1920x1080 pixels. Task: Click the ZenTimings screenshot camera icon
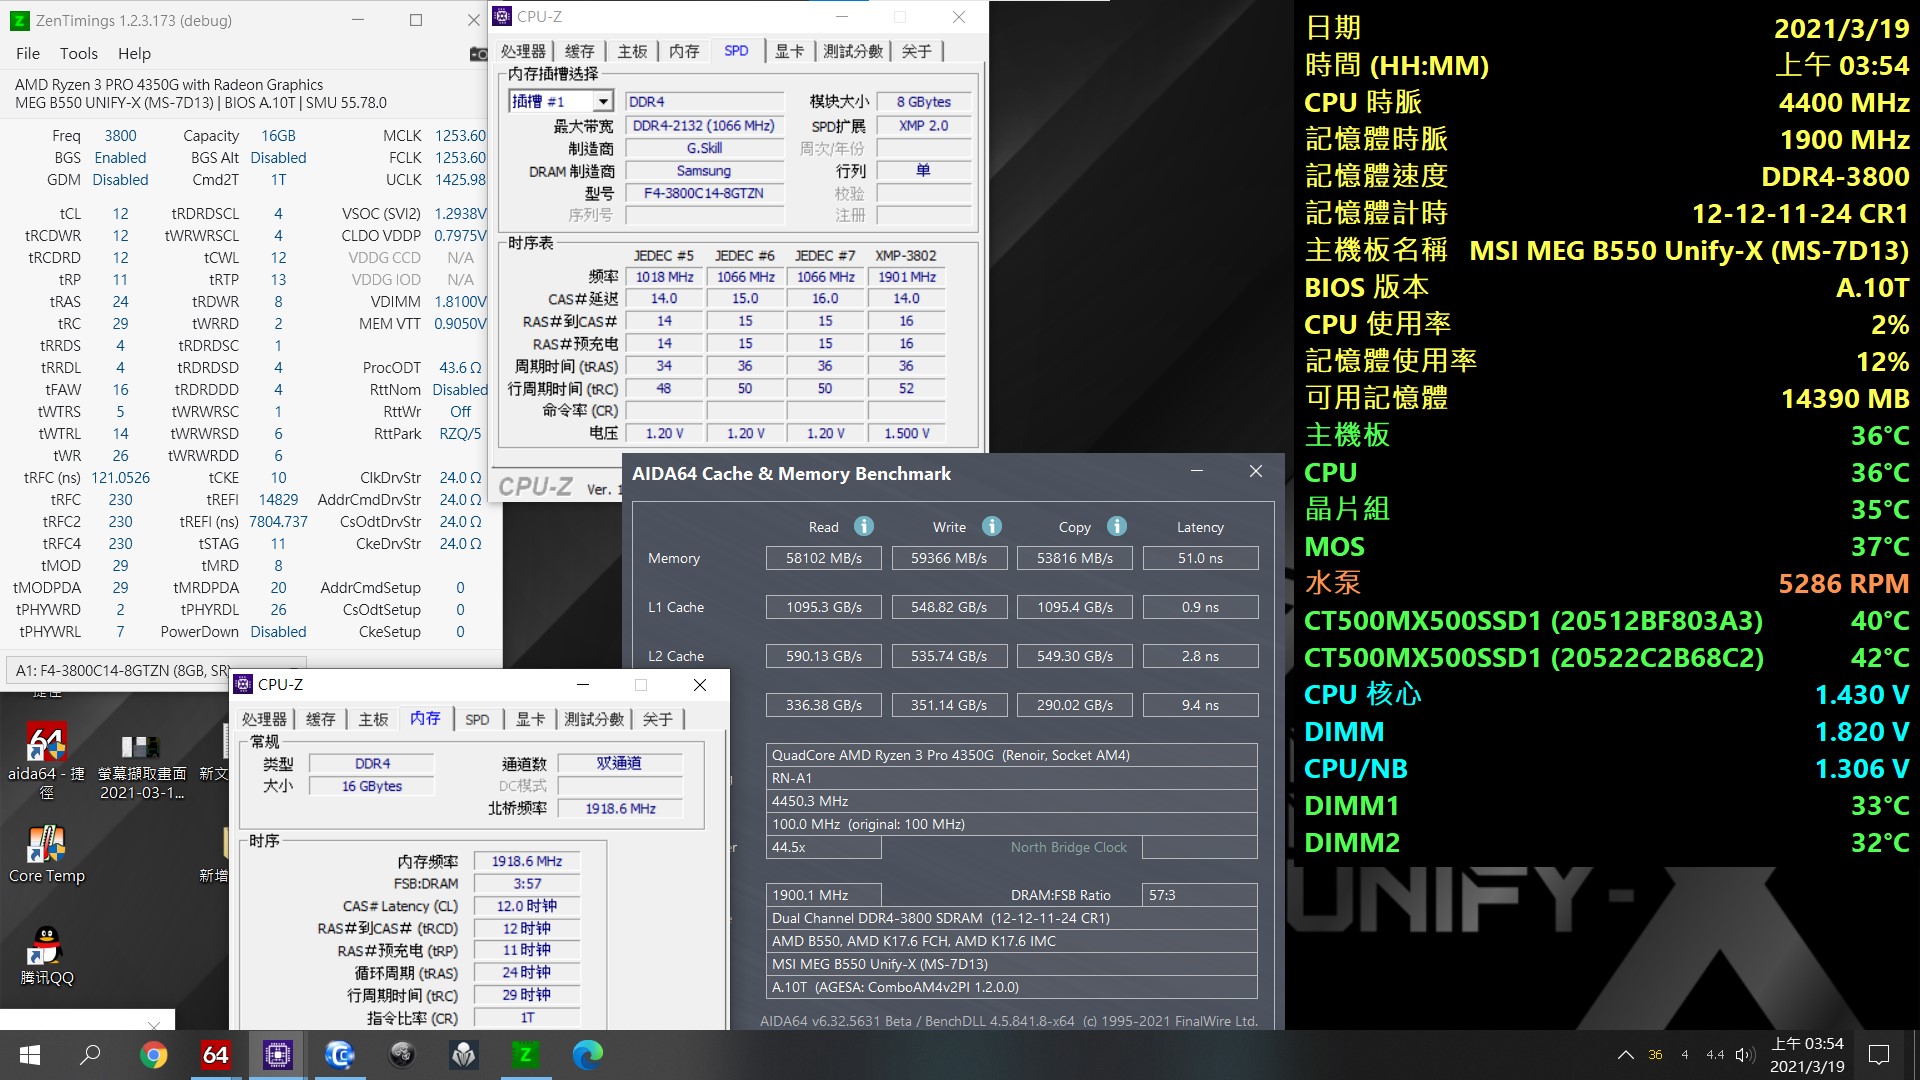(478, 53)
